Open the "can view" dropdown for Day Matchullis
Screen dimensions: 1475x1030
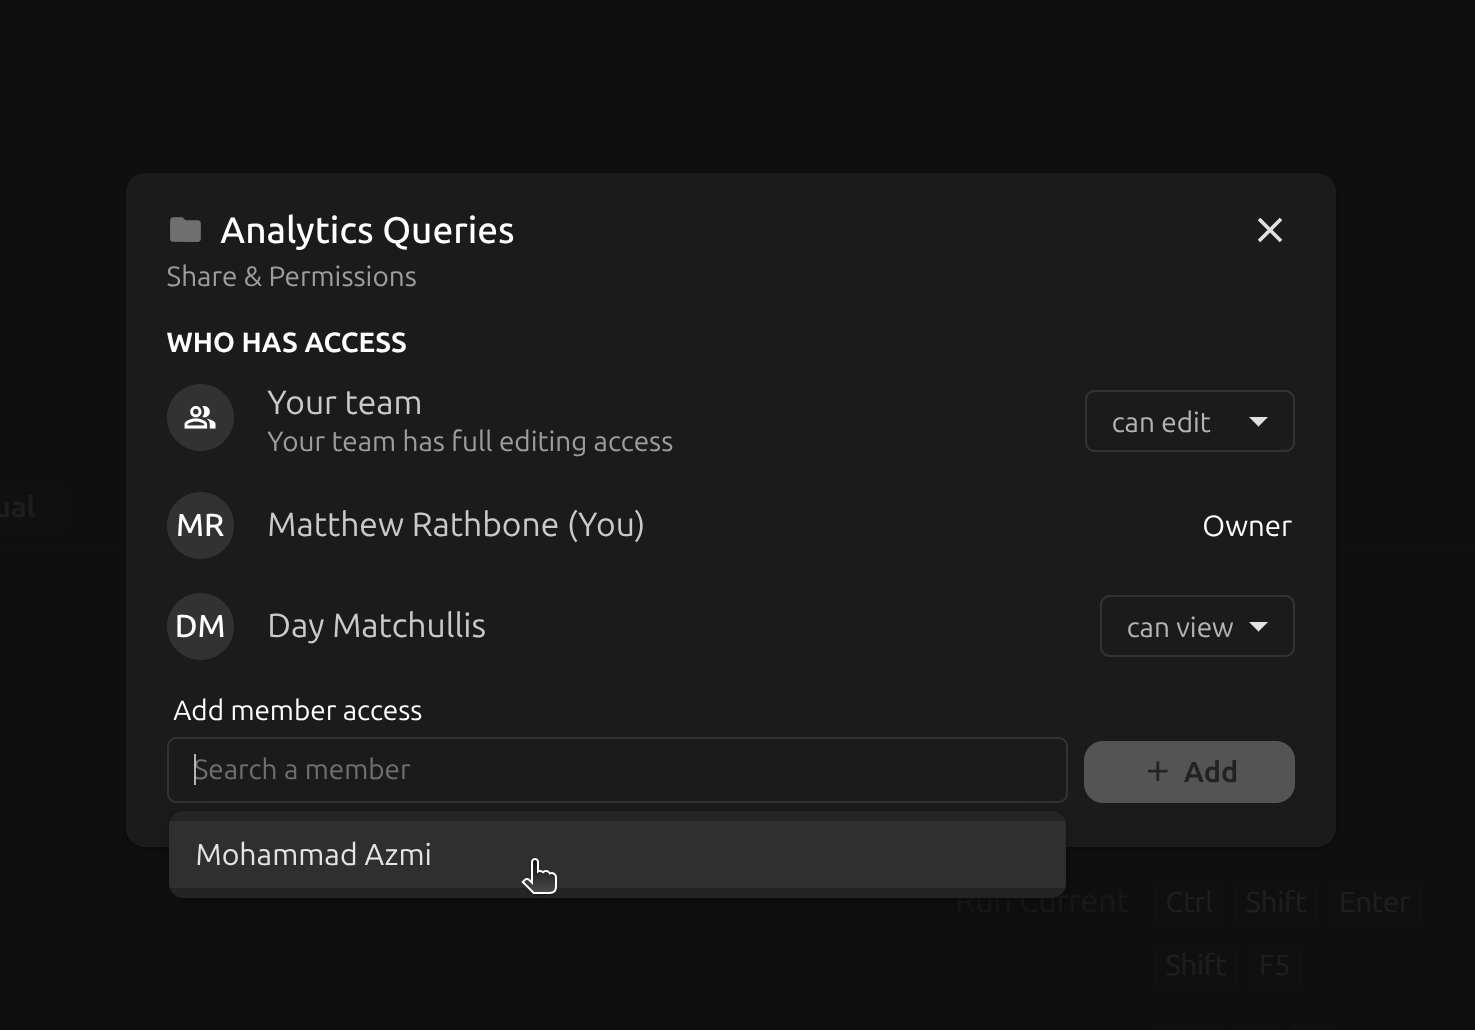(x=1197, y=626)
